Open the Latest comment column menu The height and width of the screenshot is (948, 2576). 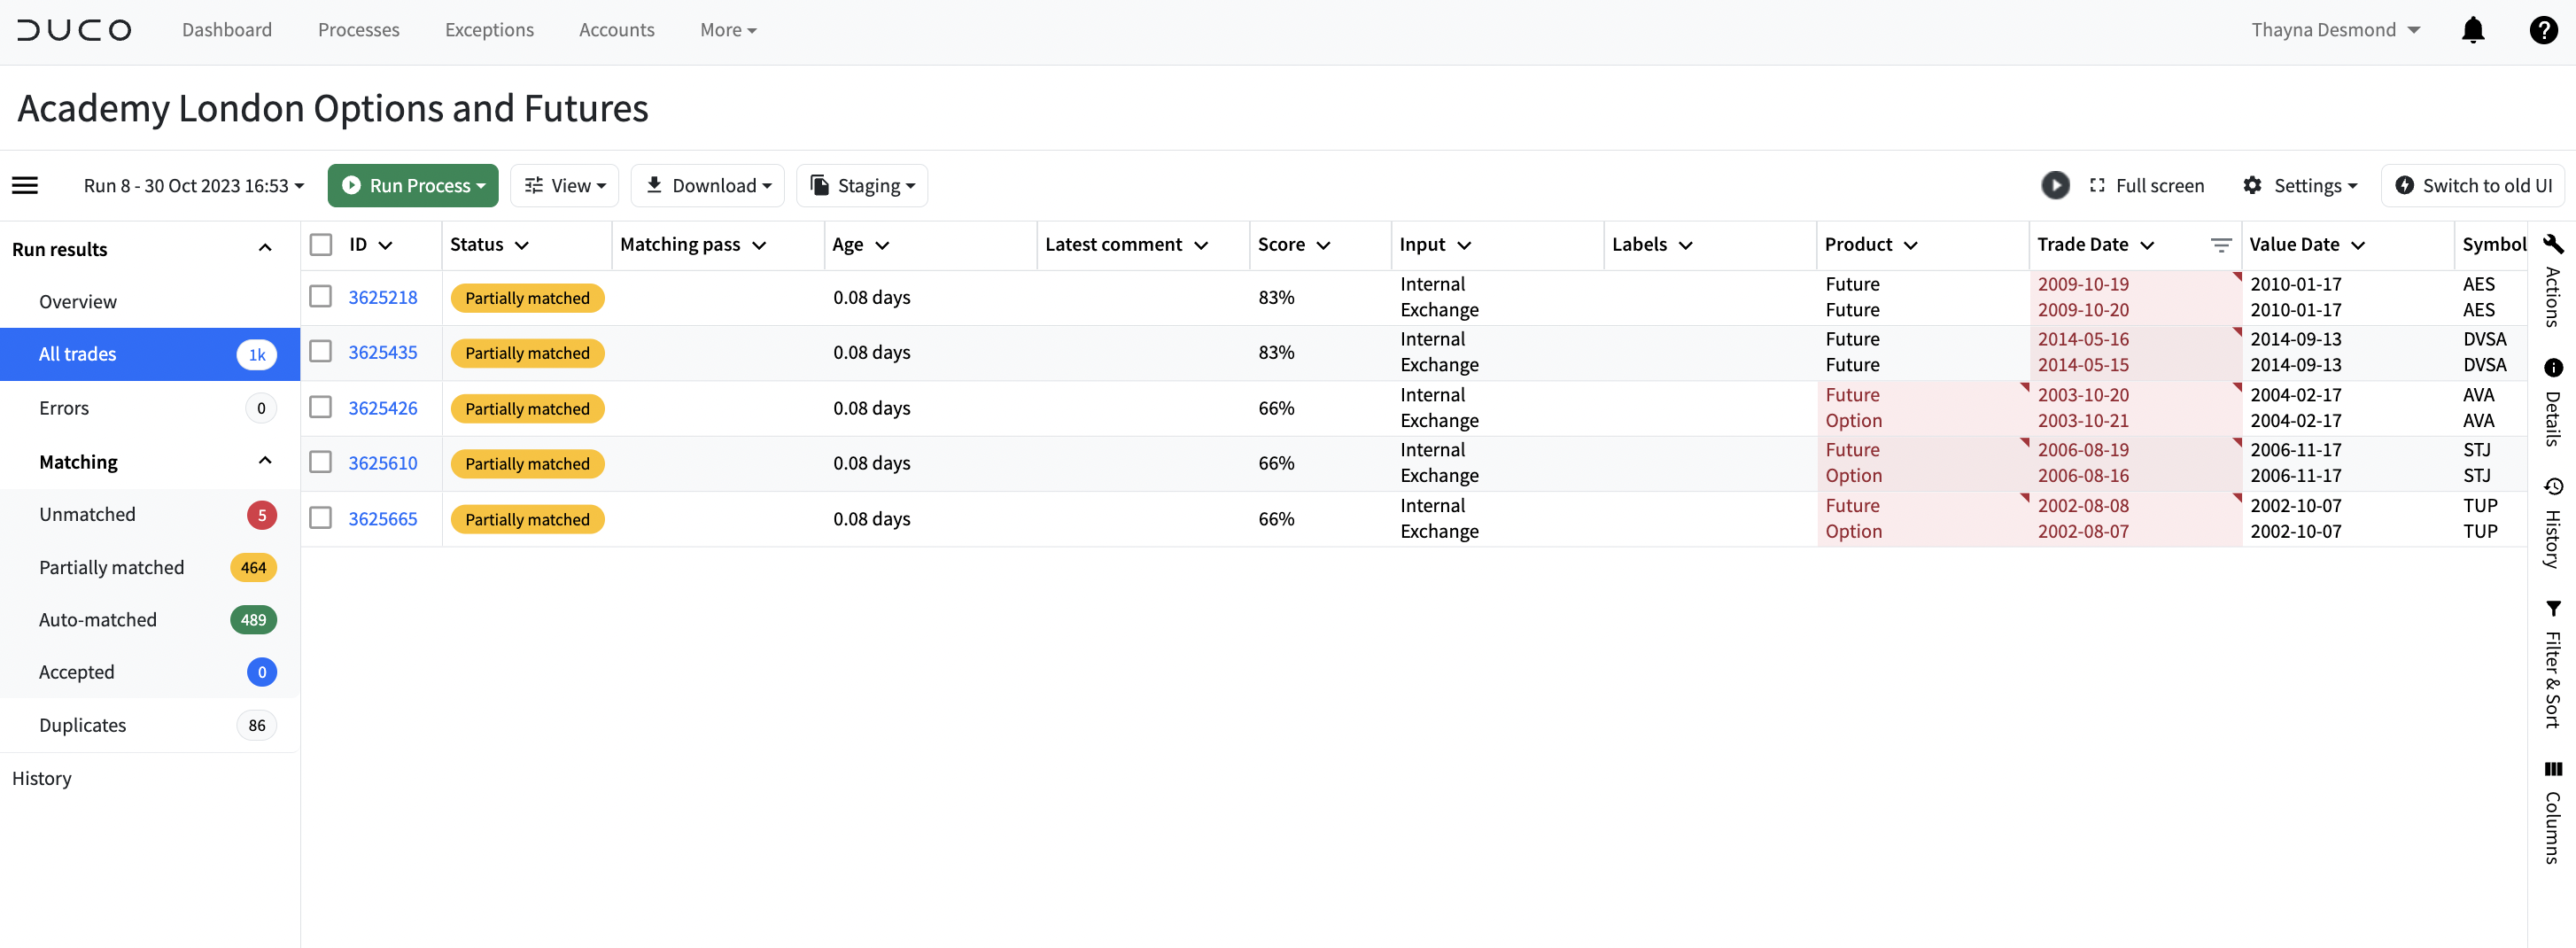pyautogui.click(x=1201, y=246)
